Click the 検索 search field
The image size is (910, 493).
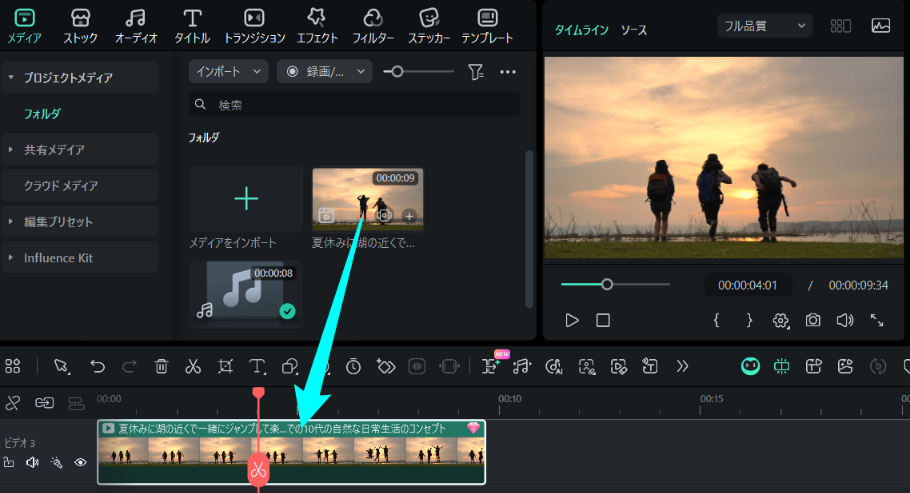click(x=354, y=105)
